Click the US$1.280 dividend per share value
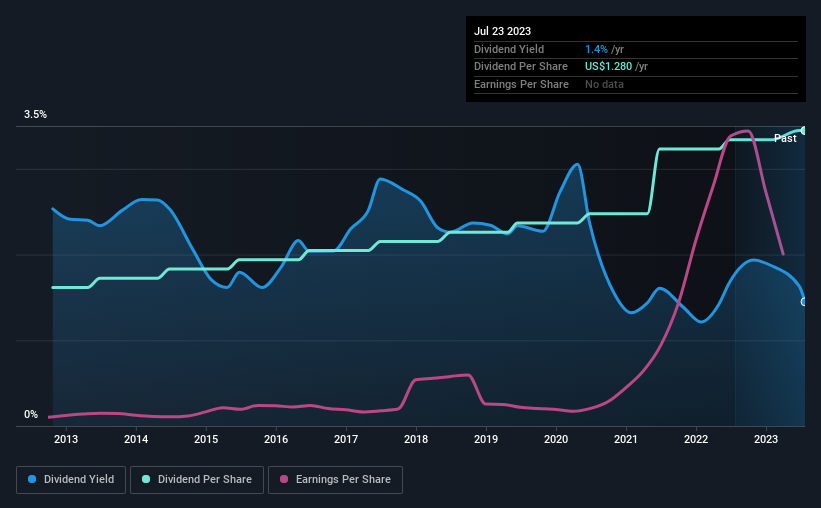821x508 pixels. click(x=608, y=67)
